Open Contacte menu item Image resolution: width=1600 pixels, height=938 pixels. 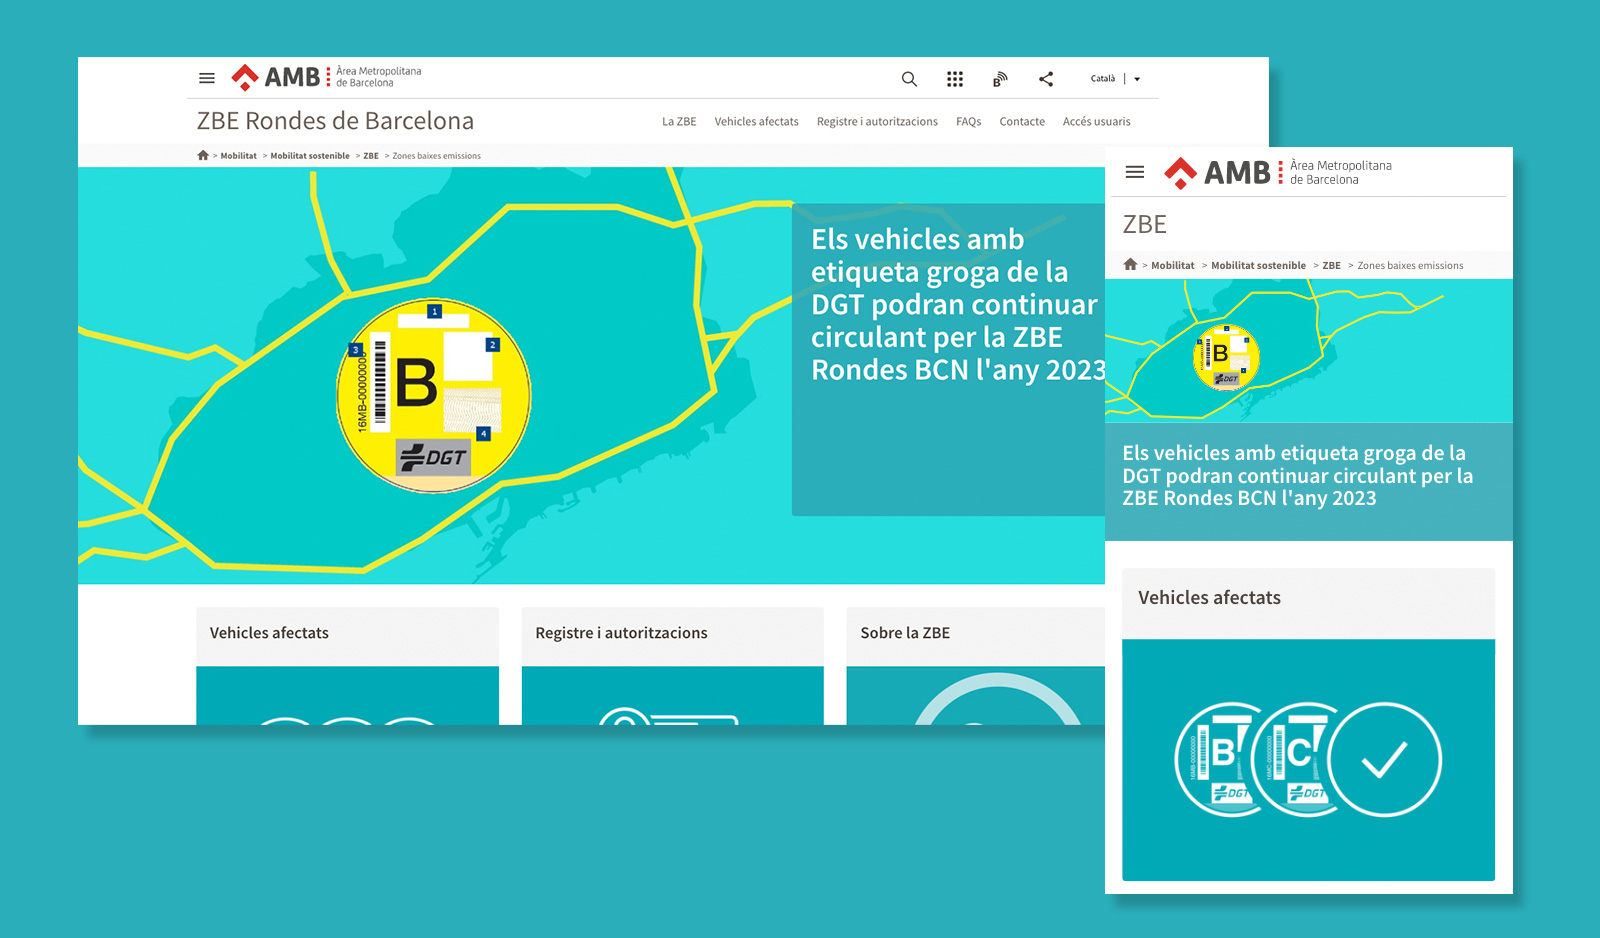(1022, 122)
